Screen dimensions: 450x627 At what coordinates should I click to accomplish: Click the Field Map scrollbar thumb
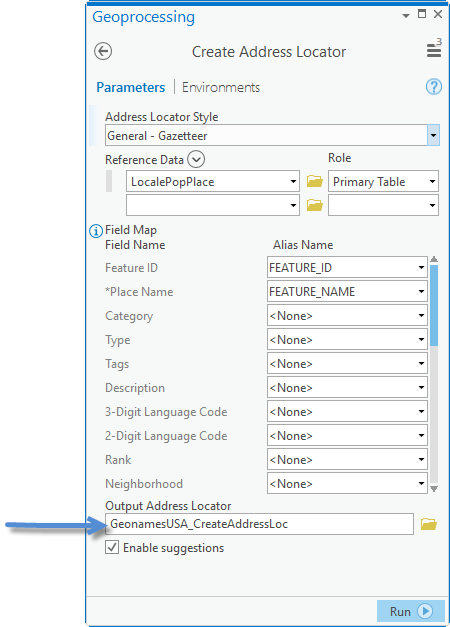coord(434,305)
